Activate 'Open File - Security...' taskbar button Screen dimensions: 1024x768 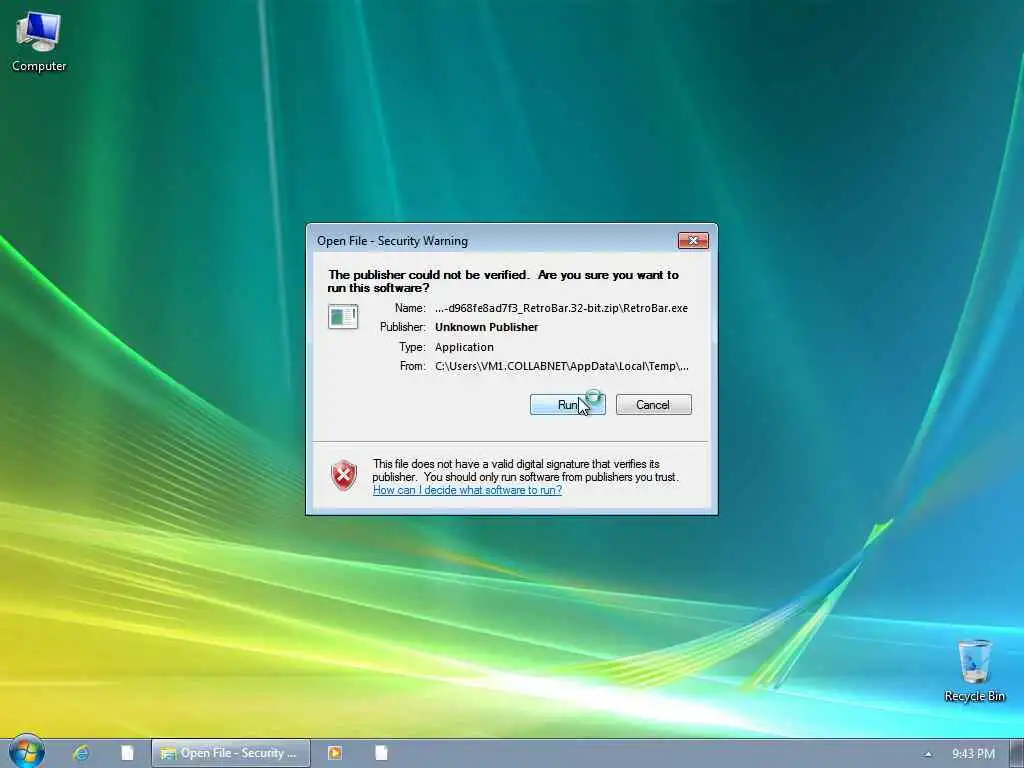click(231, 753)
